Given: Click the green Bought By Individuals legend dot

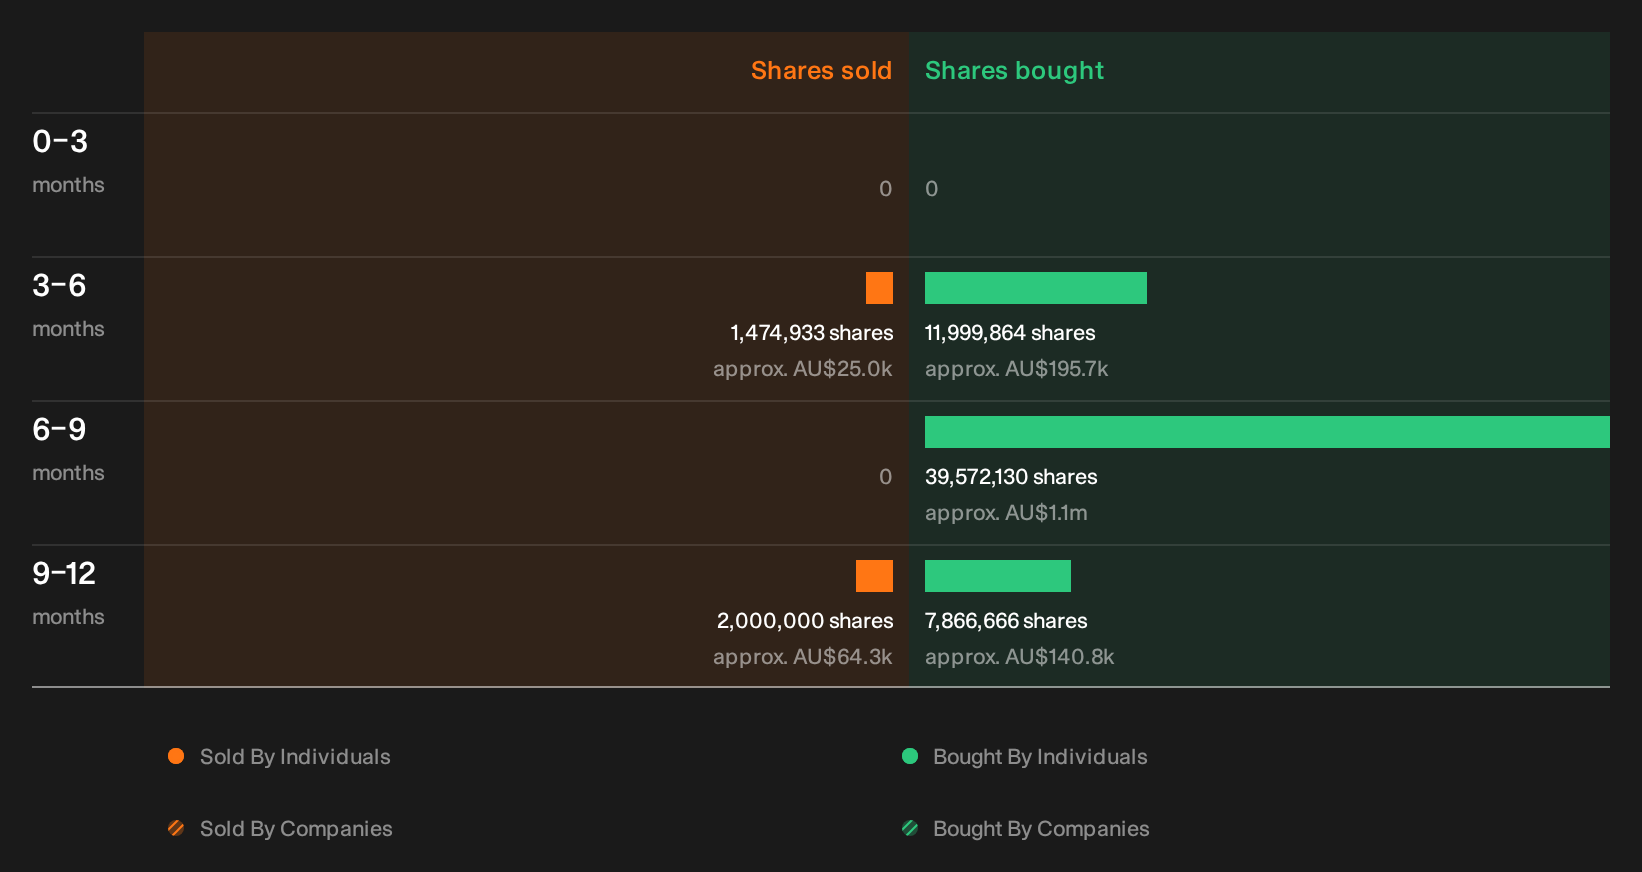Looking at the screenshot, I should pos(910,756).
